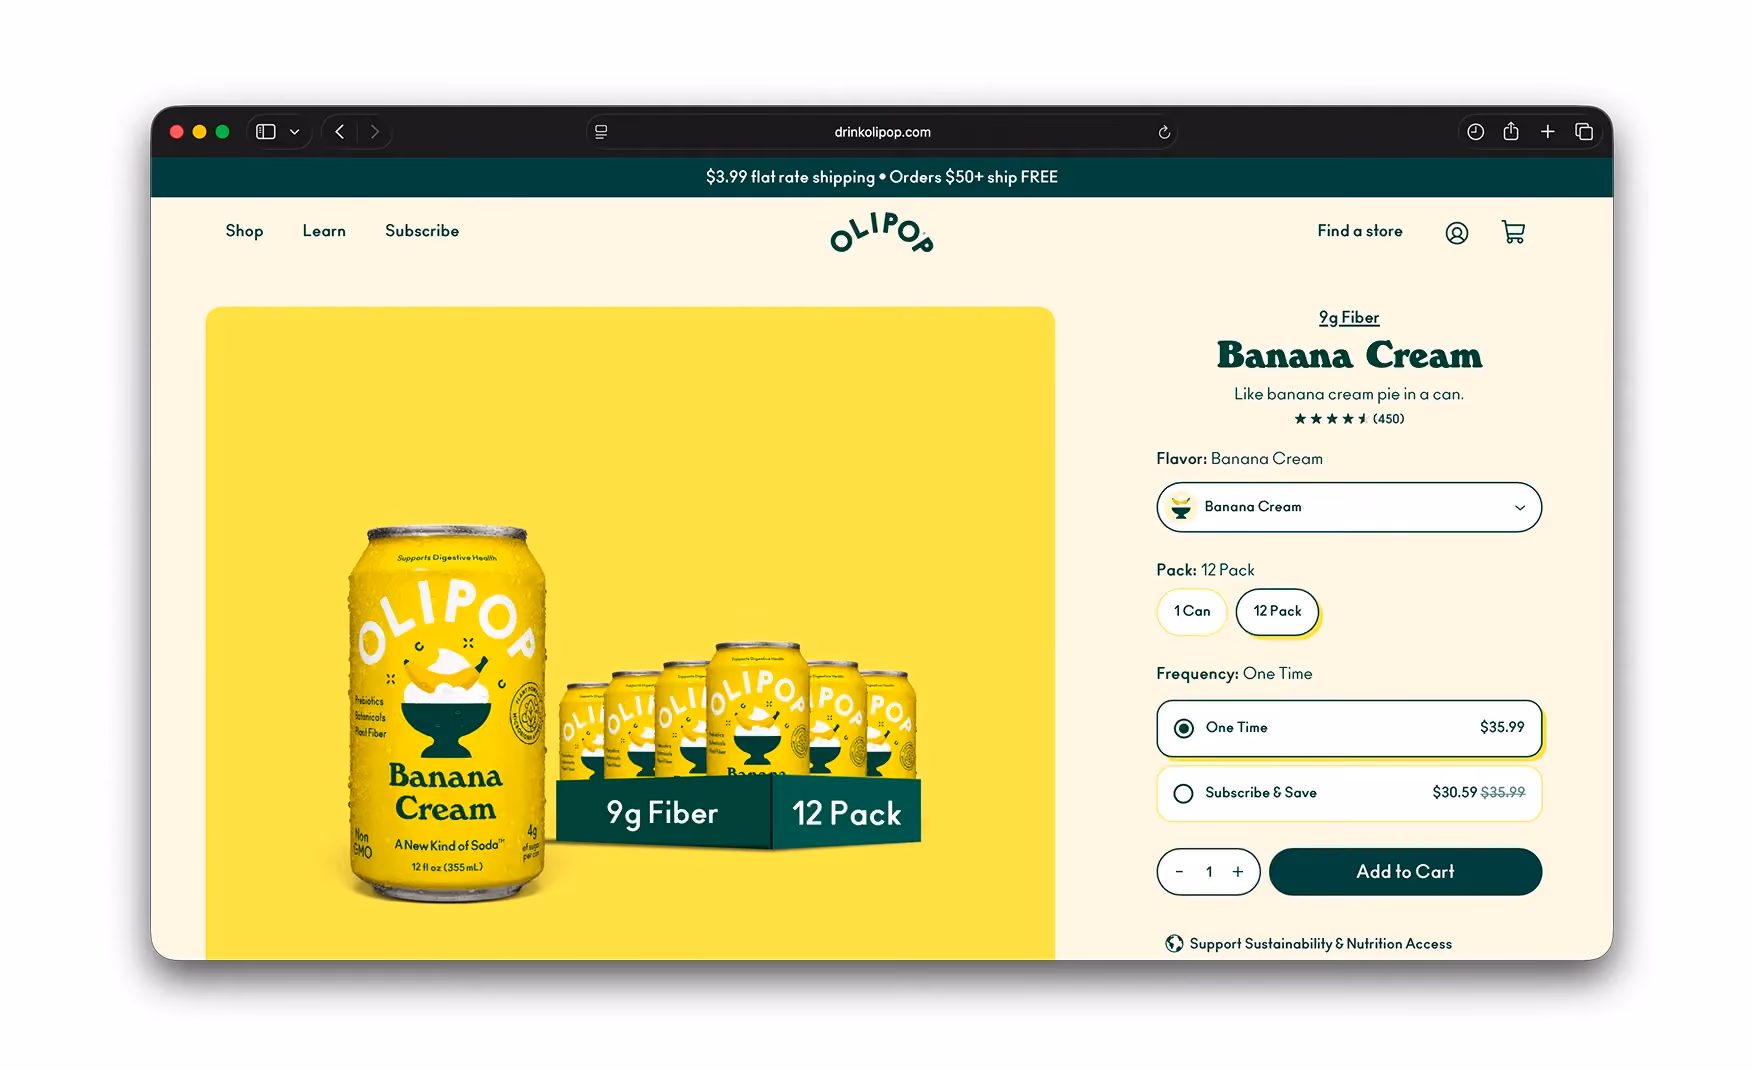
Task: Open the Shop menu
Action: (x=244, y=231)
